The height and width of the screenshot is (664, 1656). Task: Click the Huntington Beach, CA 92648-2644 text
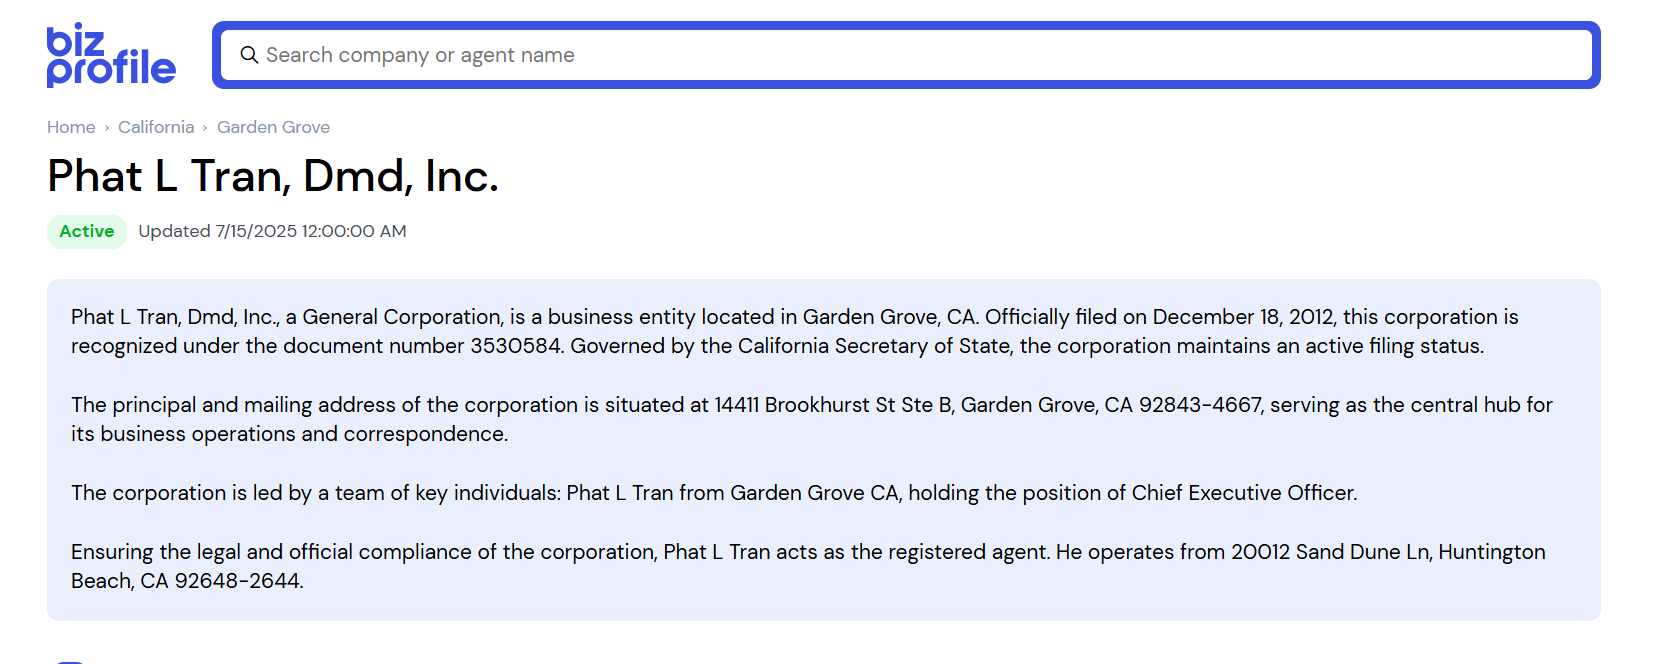(x=186, y=581)
